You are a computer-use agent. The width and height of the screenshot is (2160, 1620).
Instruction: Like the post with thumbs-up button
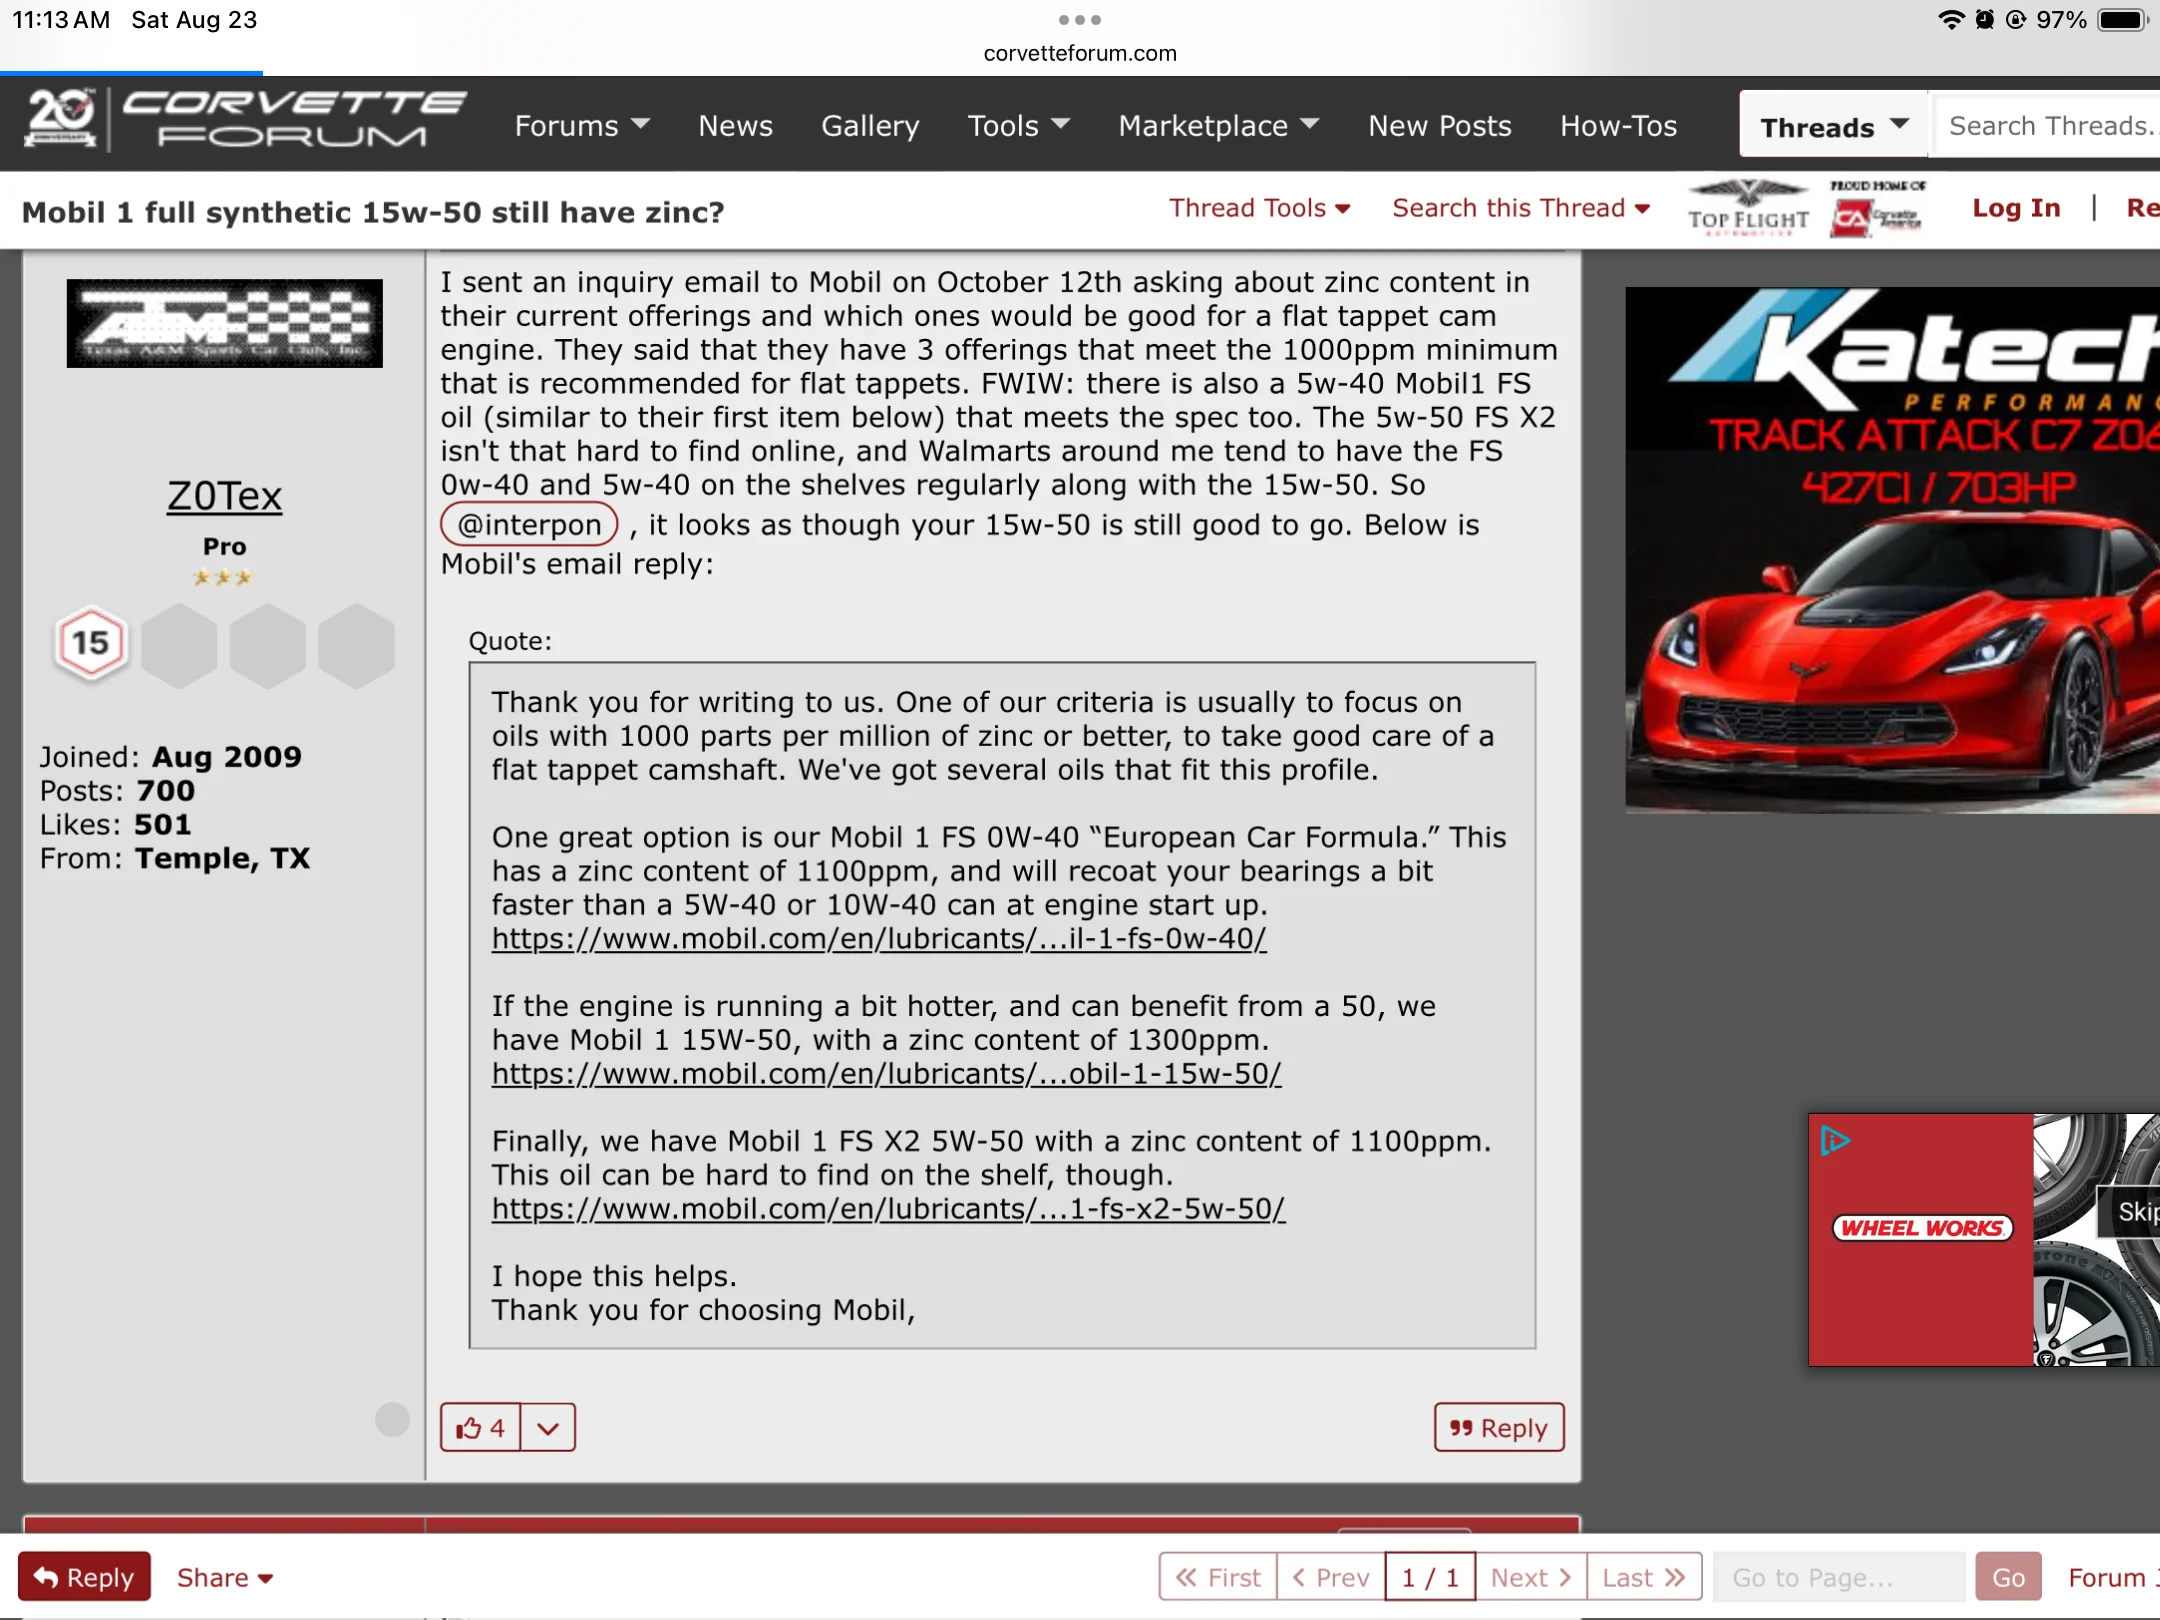point(481,1428)
